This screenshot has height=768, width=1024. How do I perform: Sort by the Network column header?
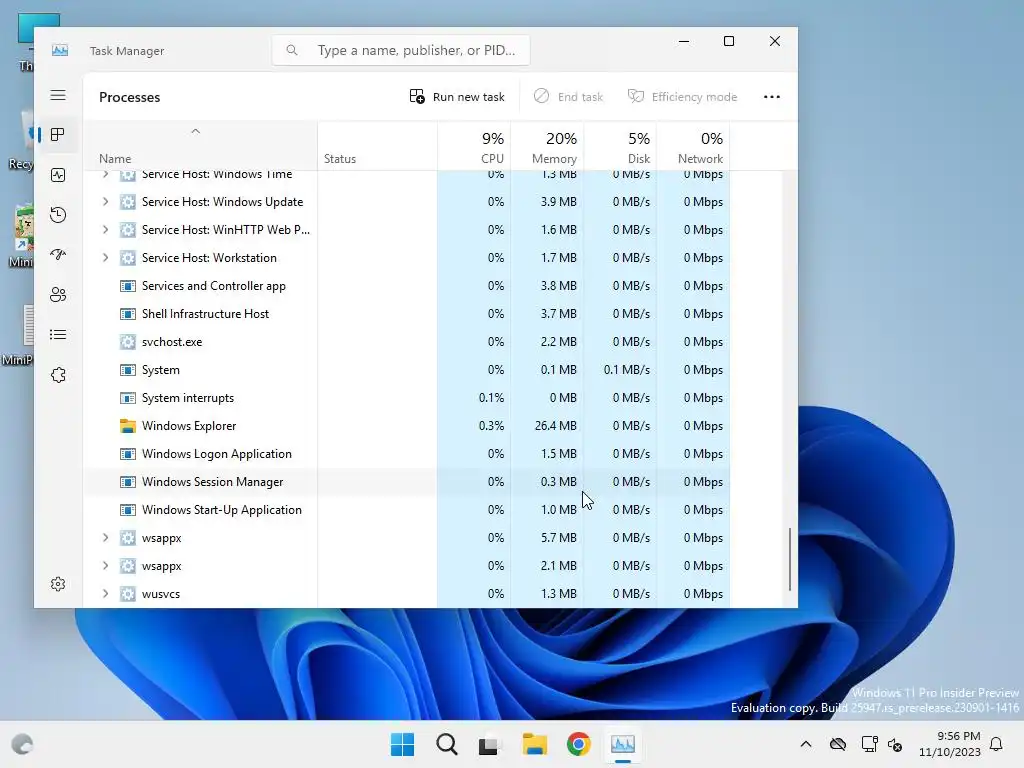click(x=694, y=146)
